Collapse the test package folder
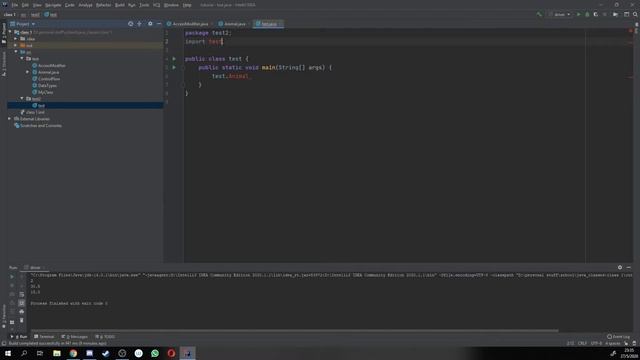This screenshot has height=360, width=640. tap(22, 58)
